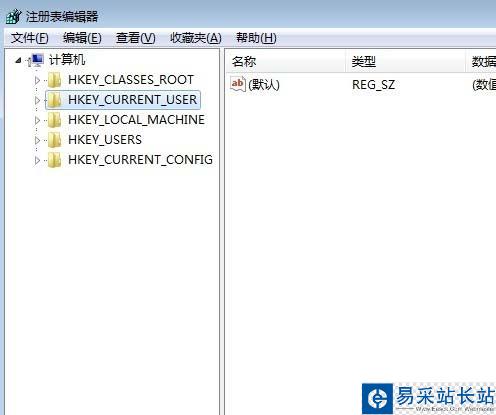
Task: Expand the HKEY_CURRENT_USER key
Action: 37,100
